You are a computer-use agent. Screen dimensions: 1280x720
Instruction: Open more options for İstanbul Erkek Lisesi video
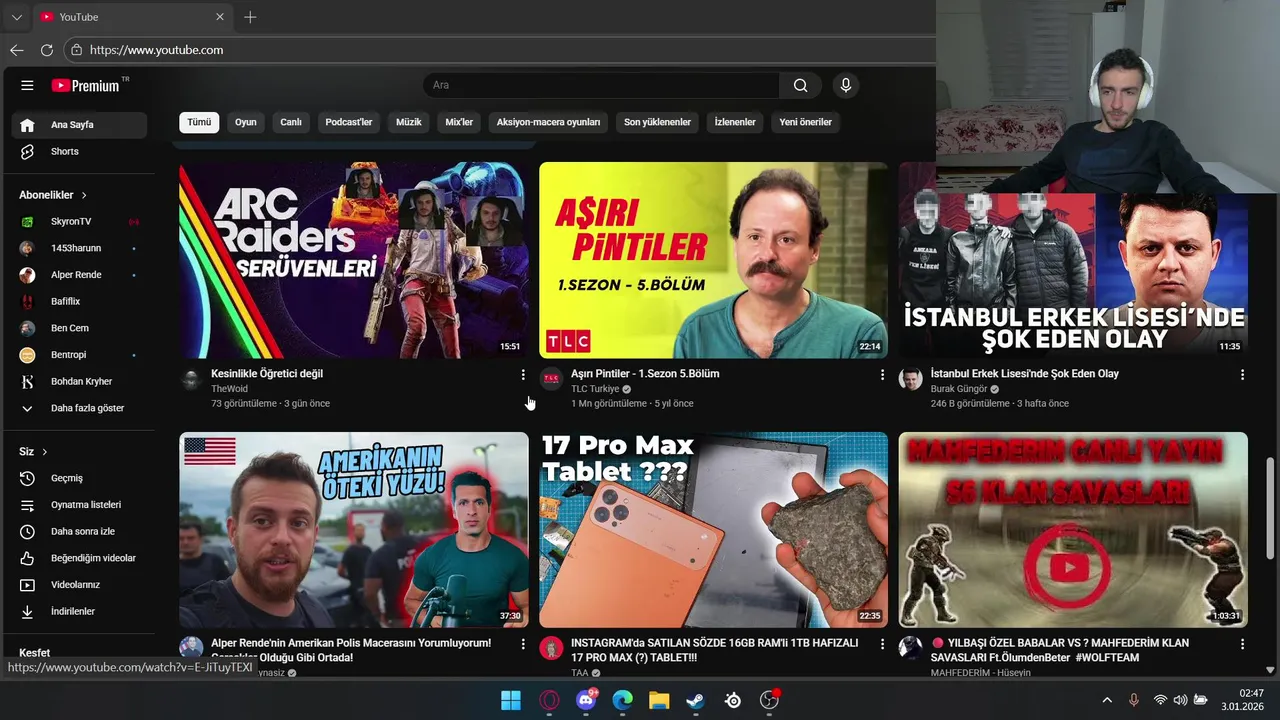click(x=1242, y=374)
